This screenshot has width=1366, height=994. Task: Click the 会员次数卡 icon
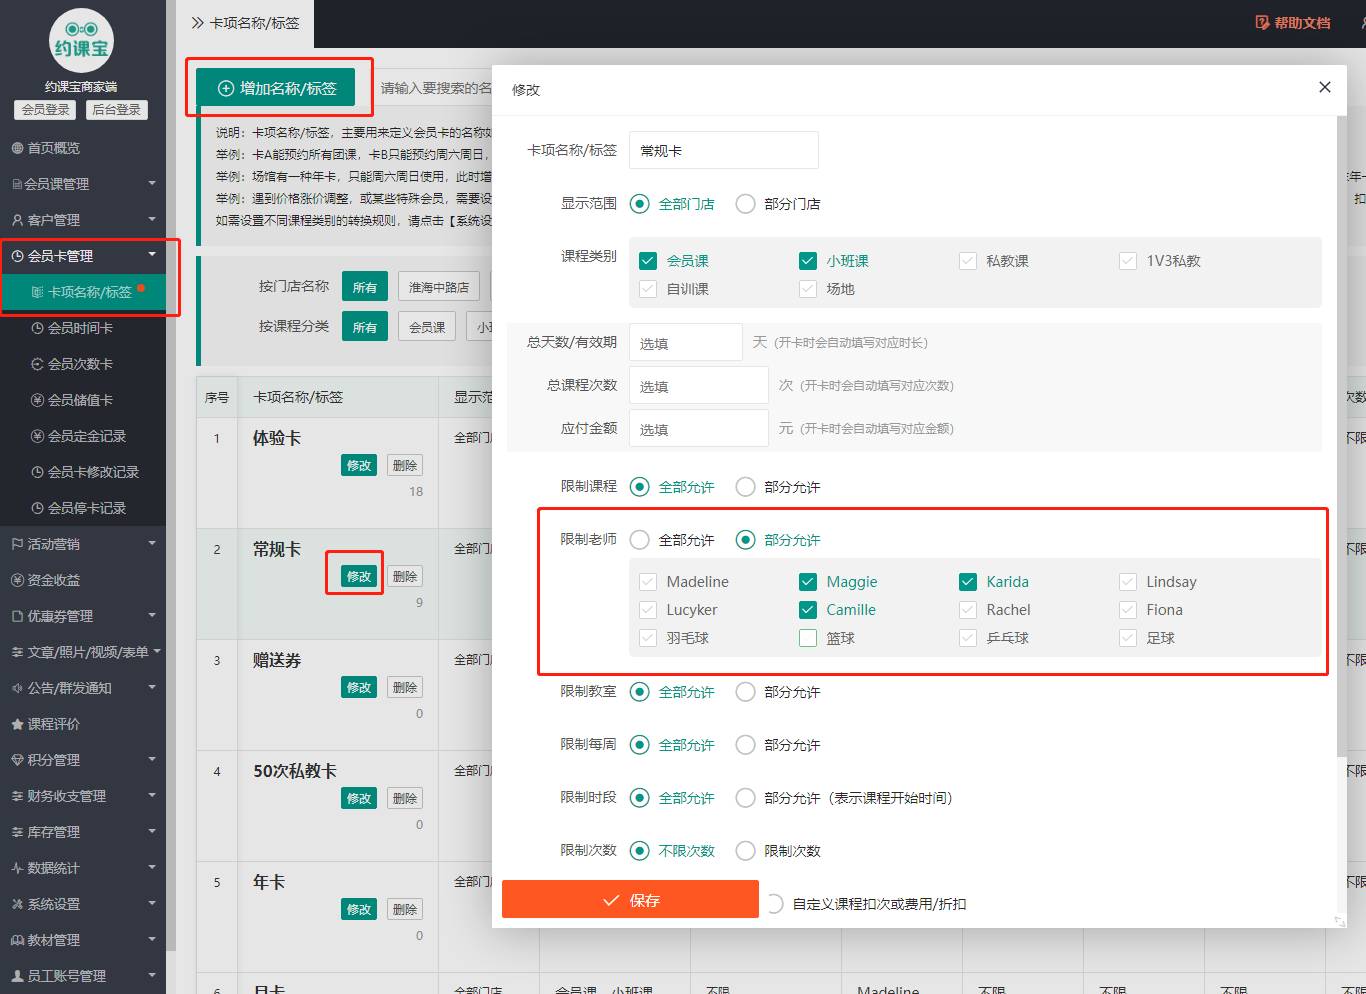coord(38,364)
